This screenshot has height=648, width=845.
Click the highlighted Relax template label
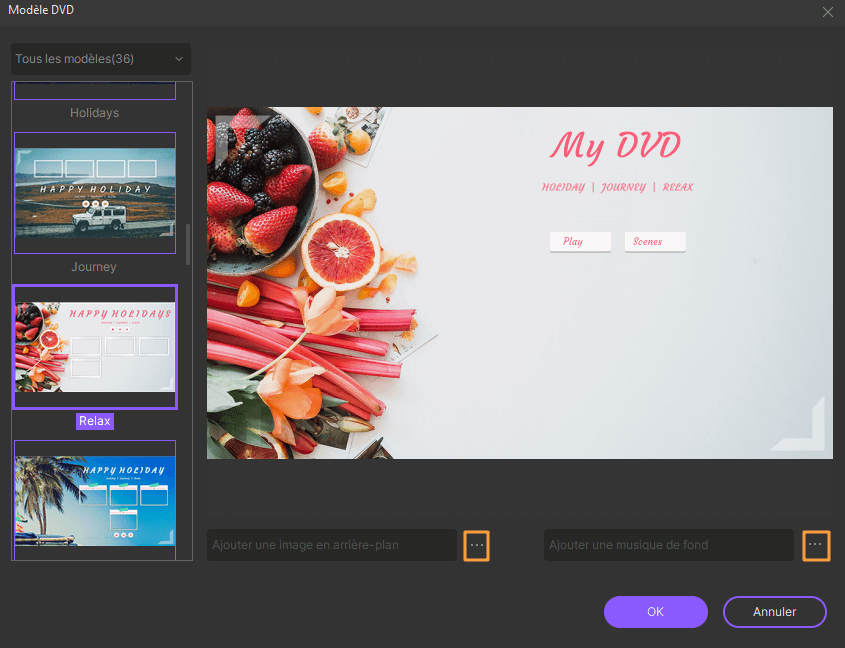click(x=95, y=421)
